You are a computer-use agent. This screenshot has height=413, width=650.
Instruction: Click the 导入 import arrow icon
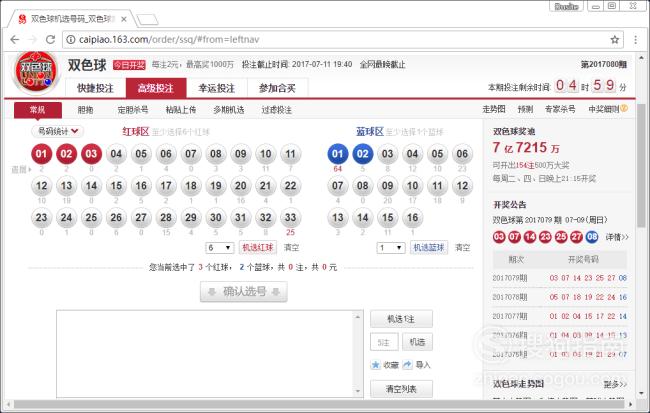coord(408,364)
